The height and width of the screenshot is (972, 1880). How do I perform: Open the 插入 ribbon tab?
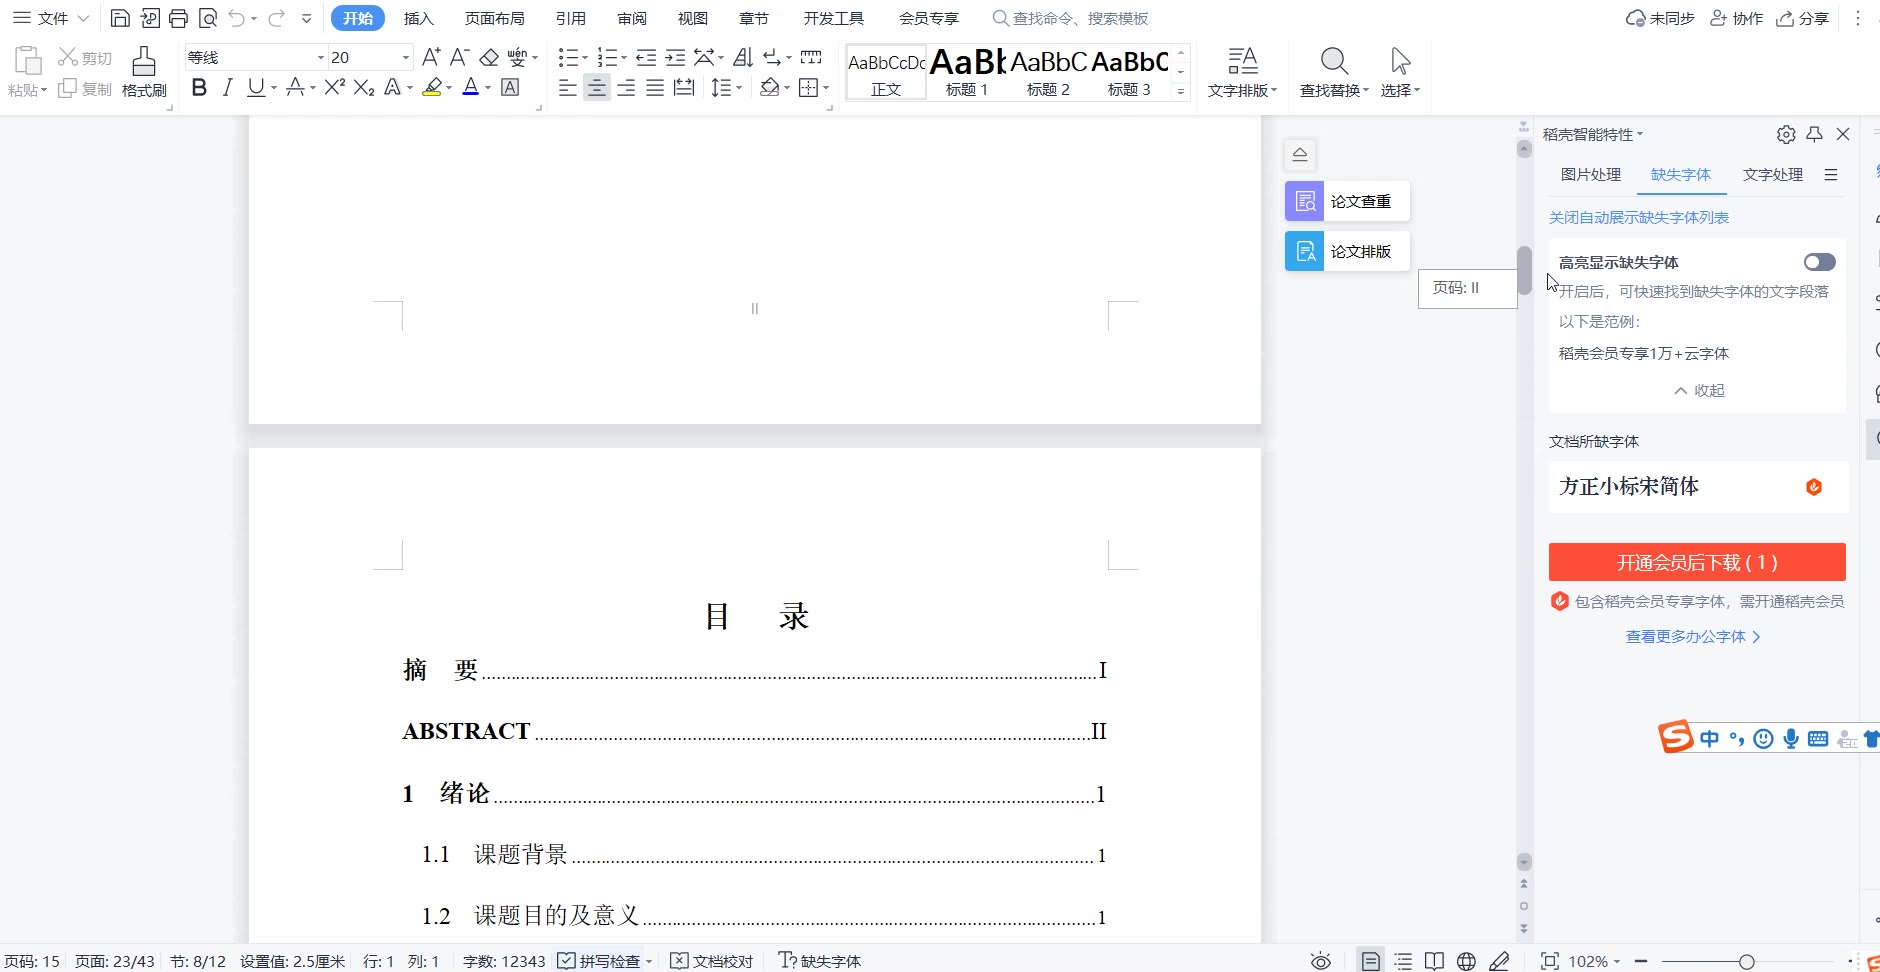pyautogui.click(x=418, y=18)
